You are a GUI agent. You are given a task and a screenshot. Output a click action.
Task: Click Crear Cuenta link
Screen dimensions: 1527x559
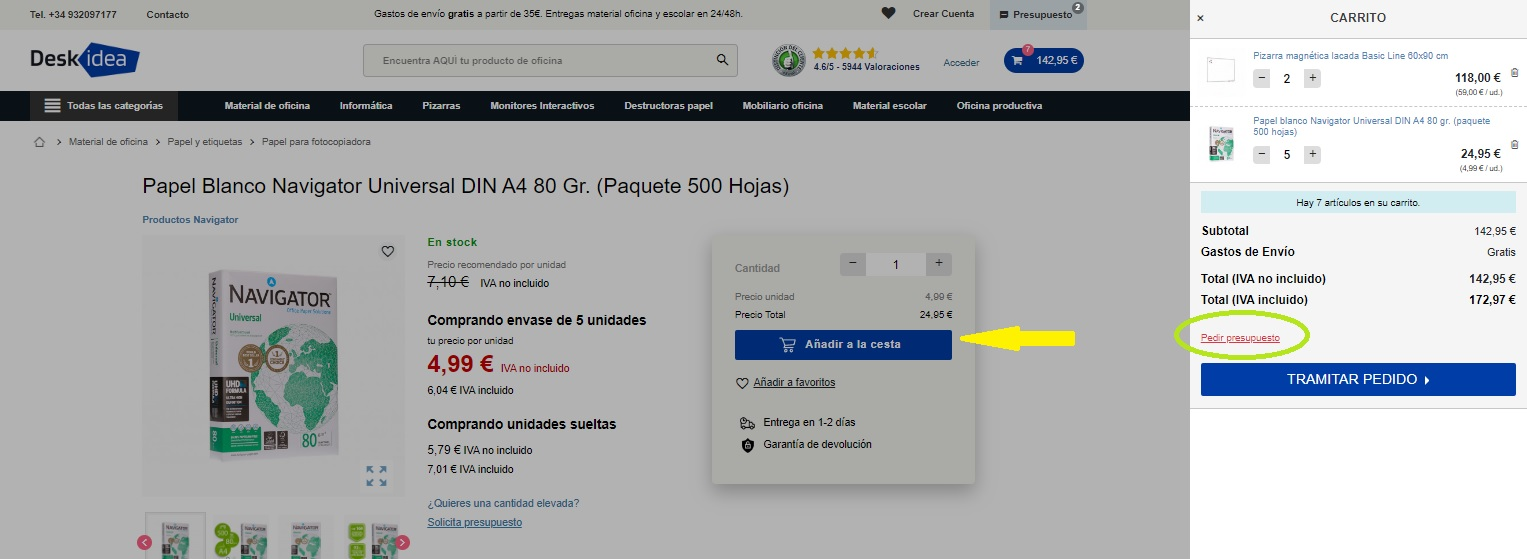(943, 14)
